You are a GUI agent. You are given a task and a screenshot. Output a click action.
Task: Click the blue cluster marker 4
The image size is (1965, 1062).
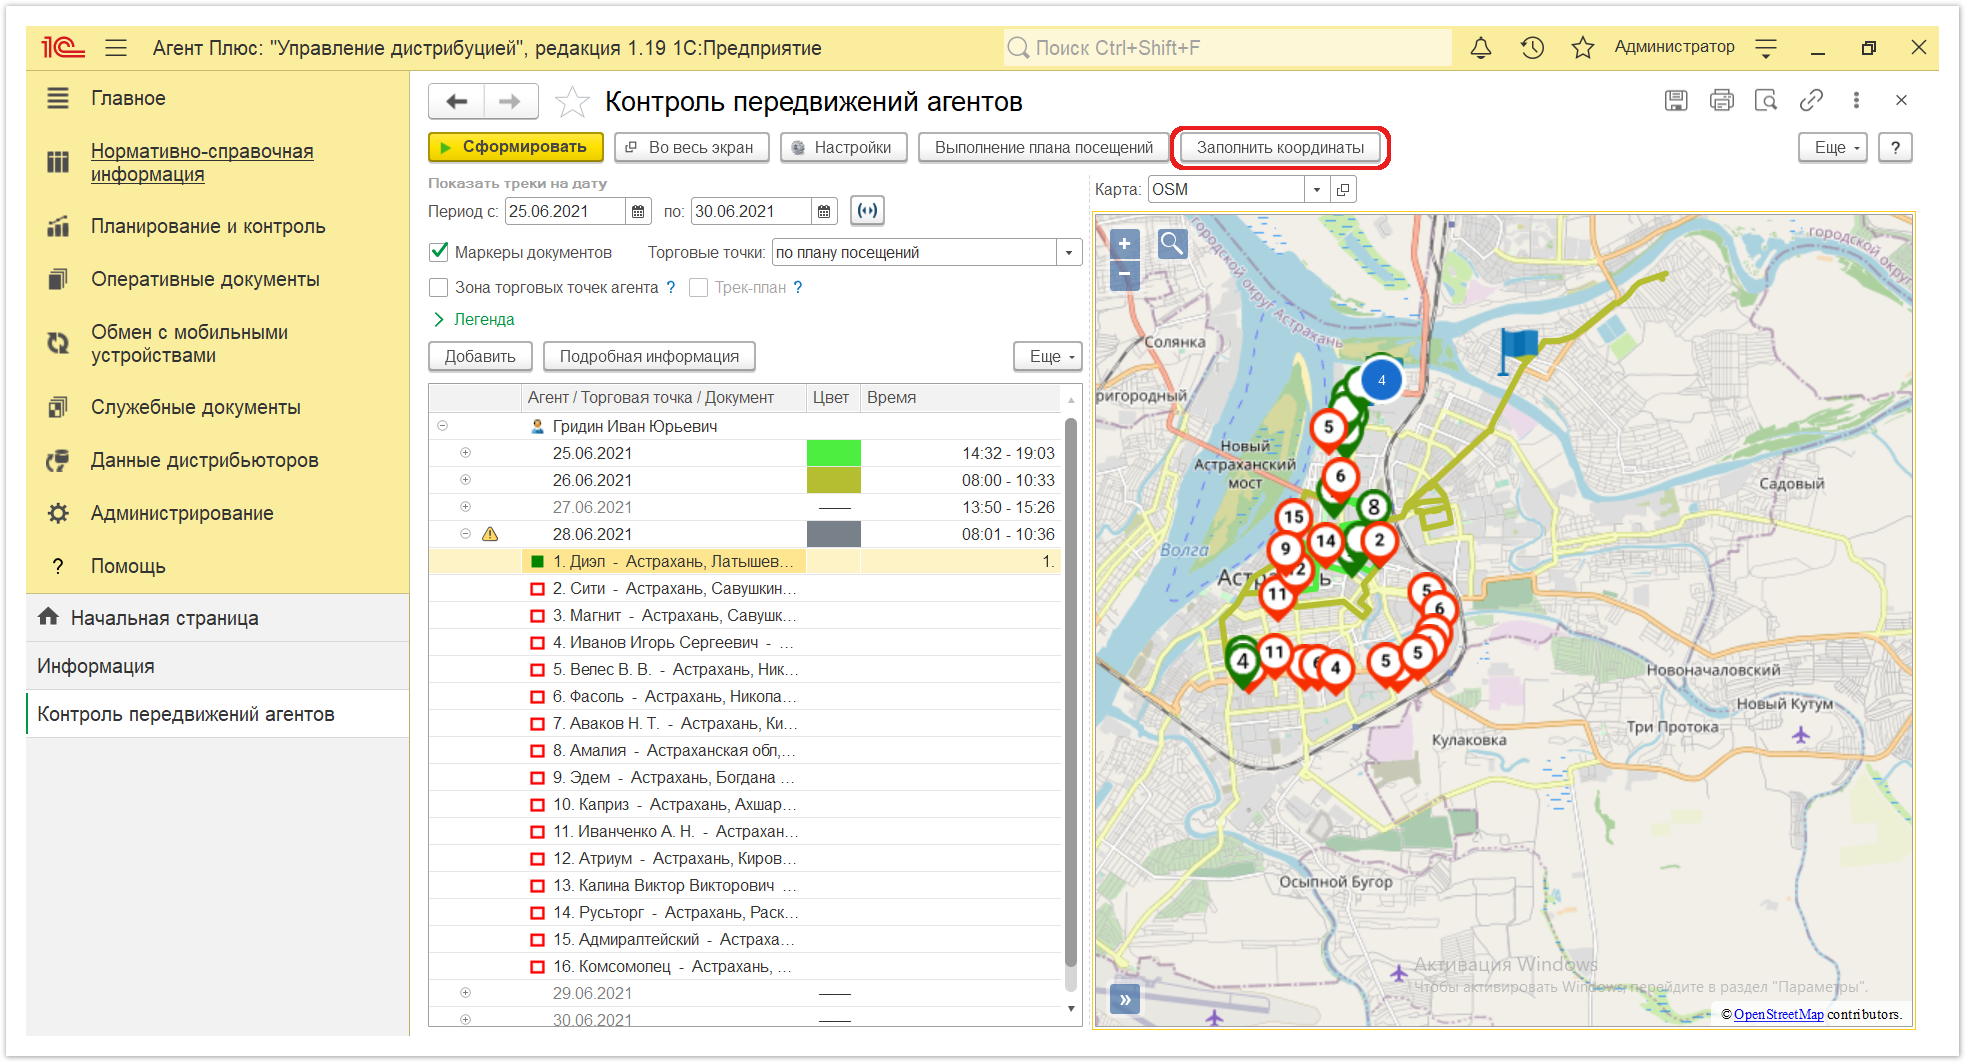click(1381, 380)
